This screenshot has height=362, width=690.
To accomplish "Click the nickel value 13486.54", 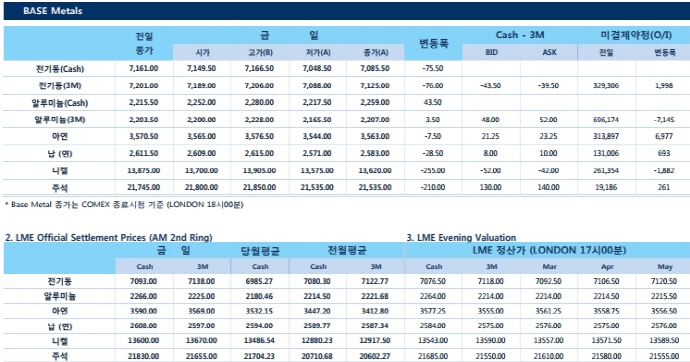I will [x=259, y=341].
